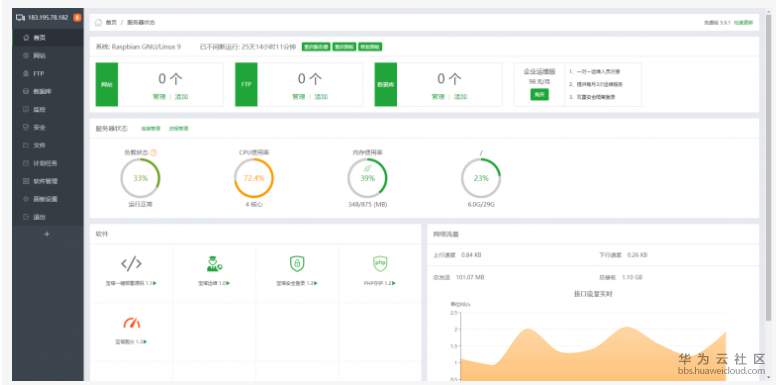Image resolution: width=776 pixels, height=385 pixels.
Task: Click 添加 add link in the FTP card
Action: (321, 97)
